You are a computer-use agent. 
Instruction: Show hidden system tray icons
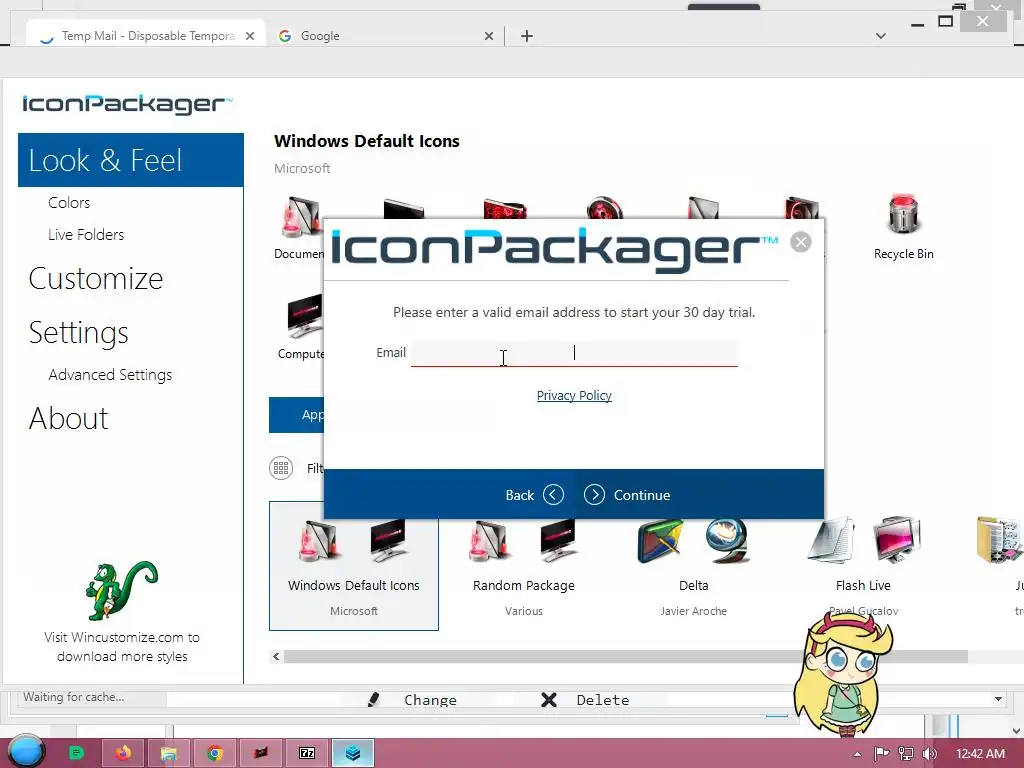[x=857, y=754]
